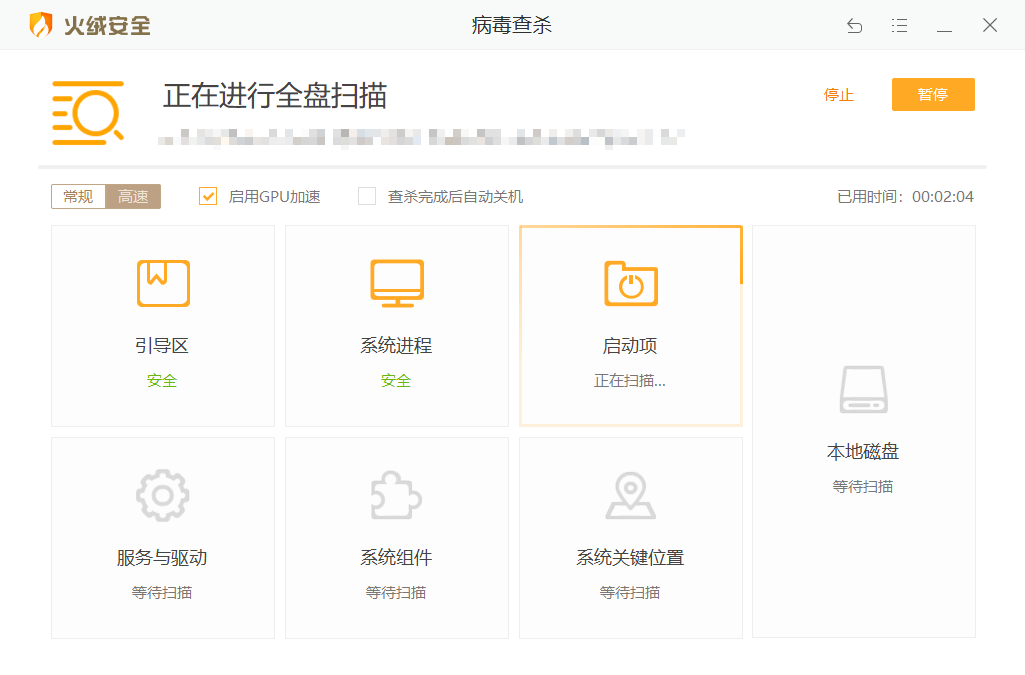The width and height of the screenshot is (1025, 675).
Task: Click the back arrow icon in title bar
Action: click(854, 26)
